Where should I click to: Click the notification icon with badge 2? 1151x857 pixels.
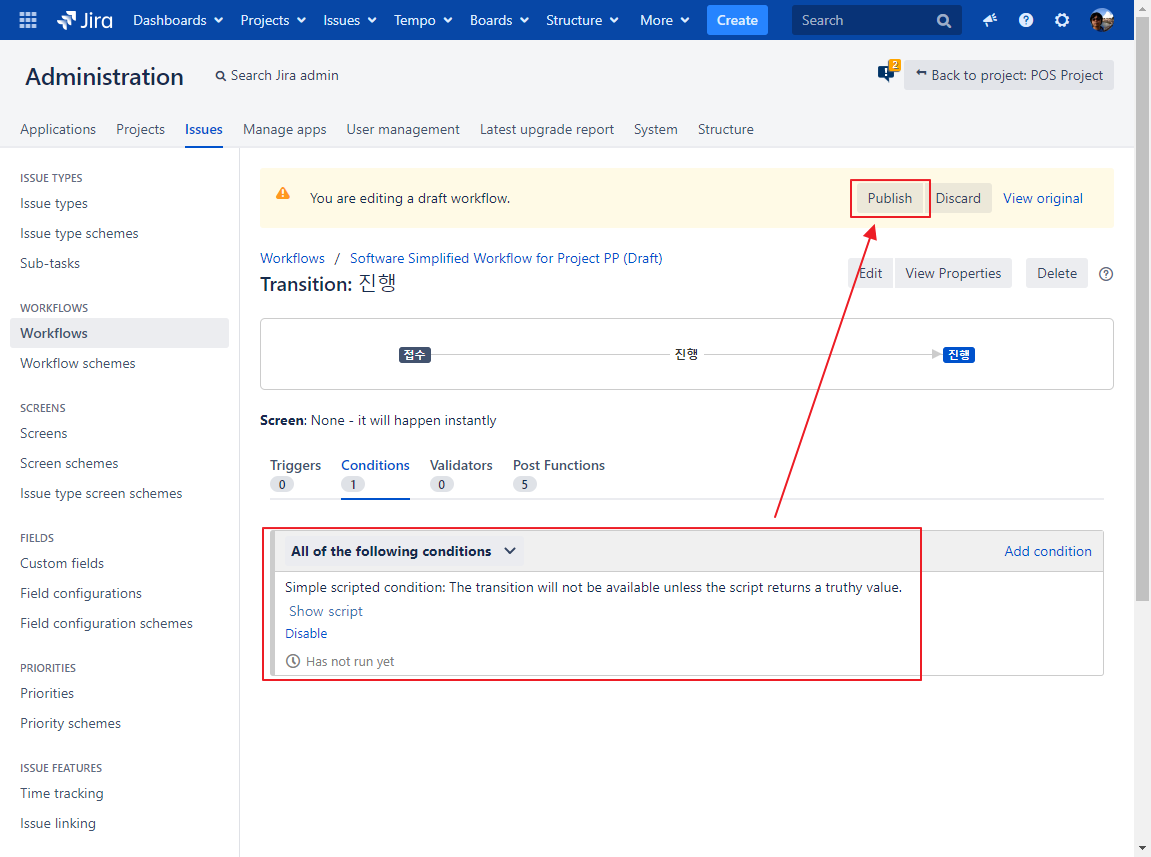886,74
